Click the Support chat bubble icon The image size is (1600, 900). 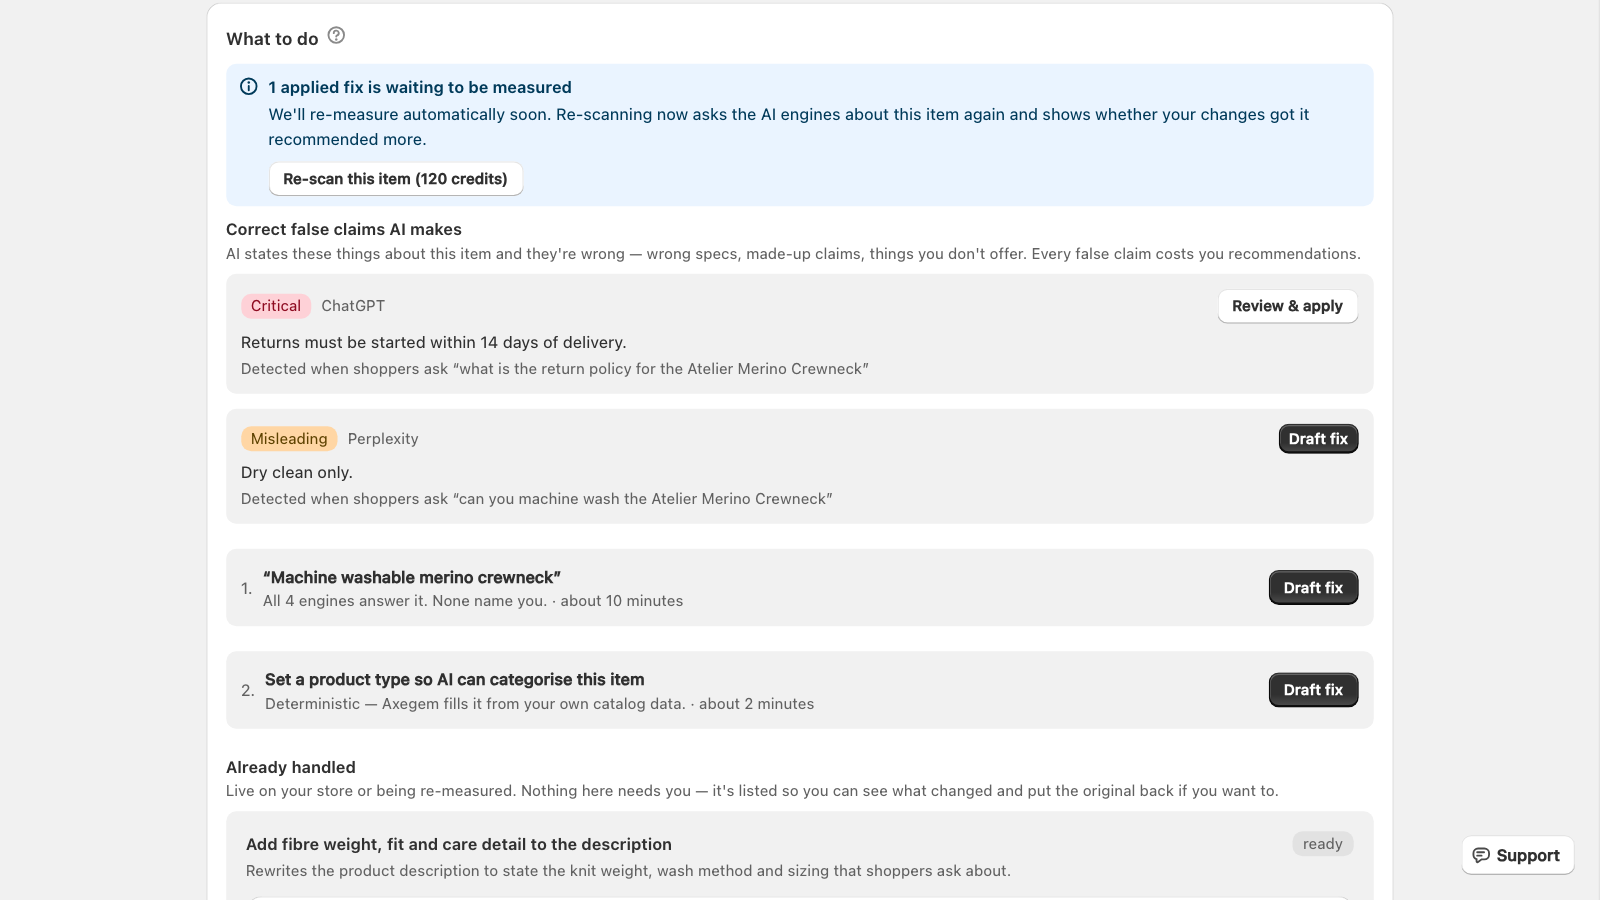pos(1481,856)
